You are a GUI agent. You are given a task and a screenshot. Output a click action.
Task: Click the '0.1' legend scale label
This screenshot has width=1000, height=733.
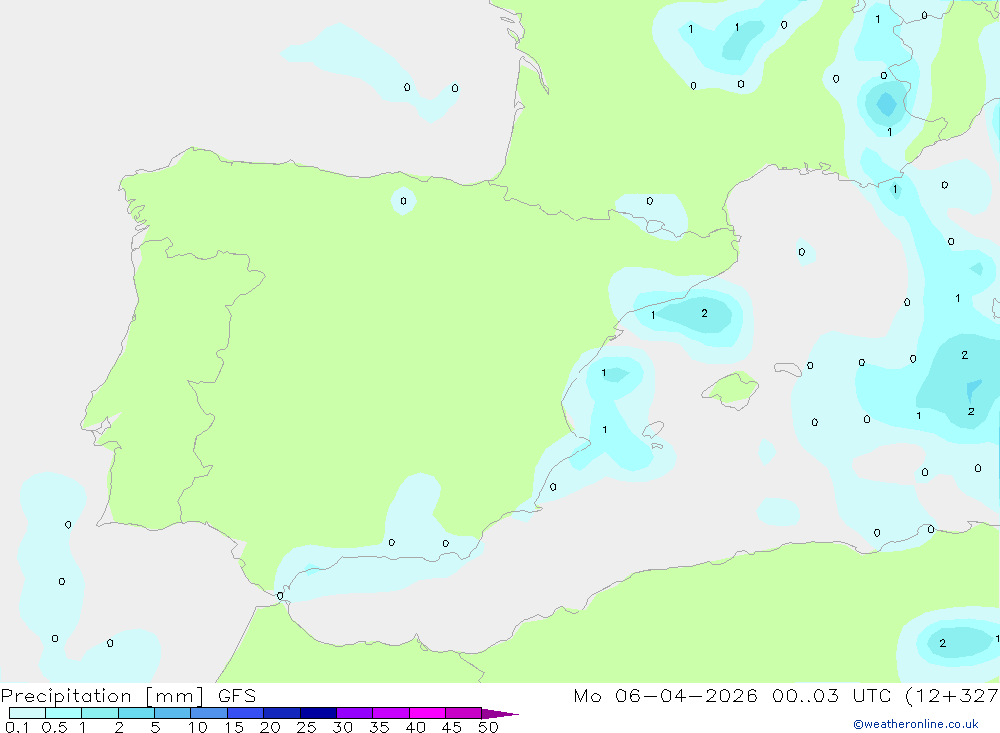17,727
